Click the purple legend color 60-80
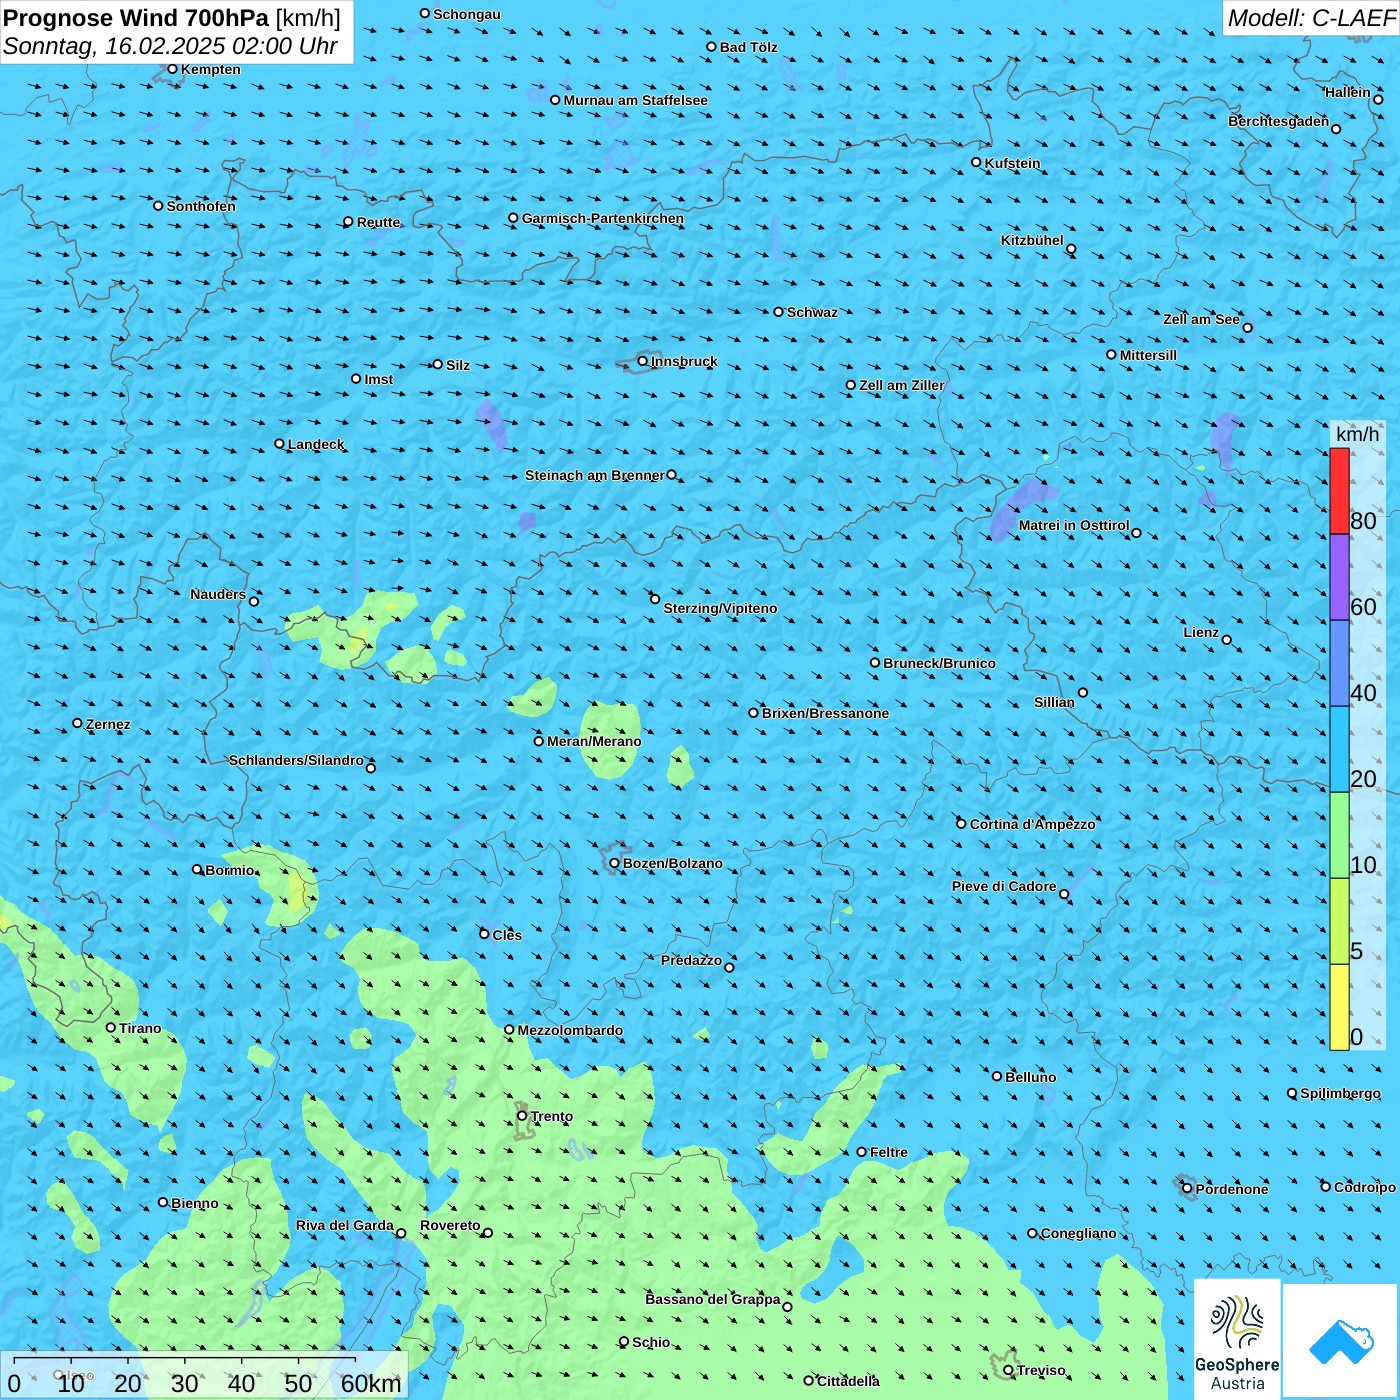The image size is (1400, 1400). [1339, 577]
